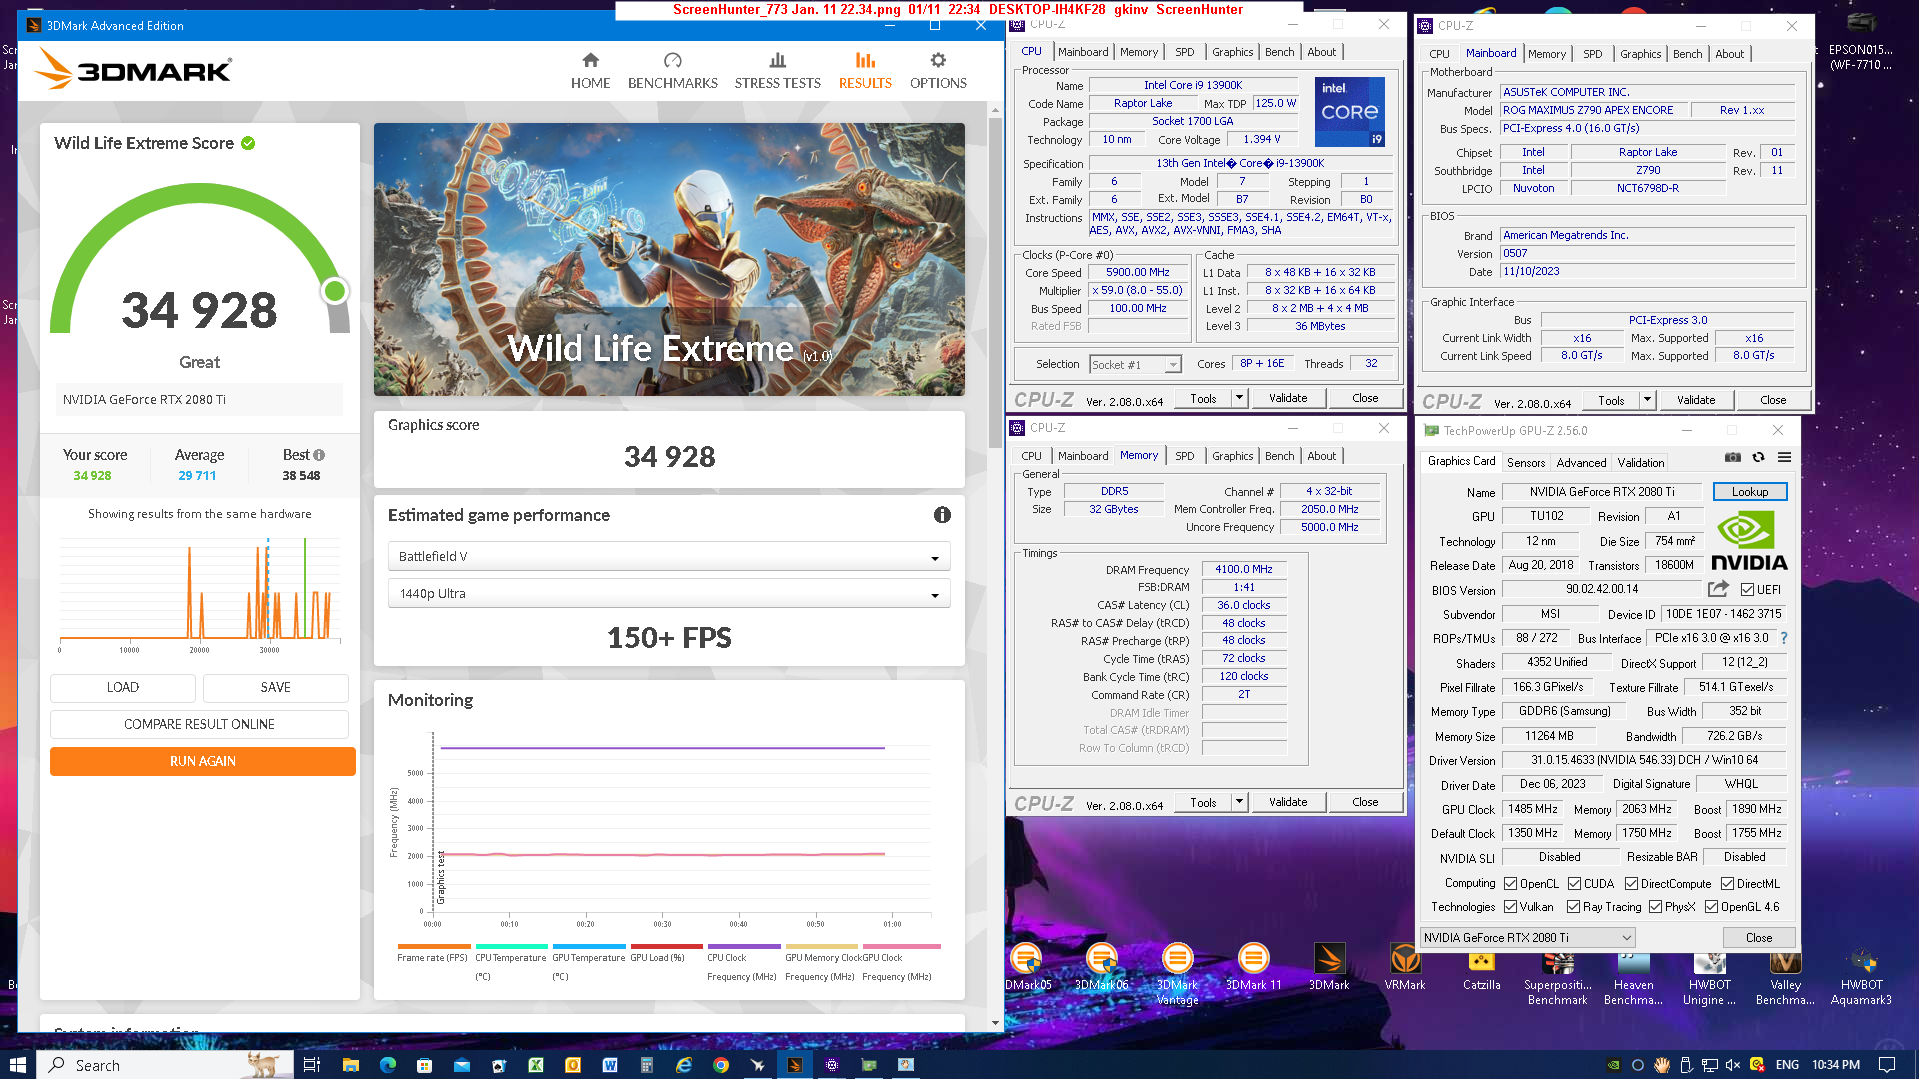Launch 3DMark Vantage desktop shortcut

click(1177, 974)
